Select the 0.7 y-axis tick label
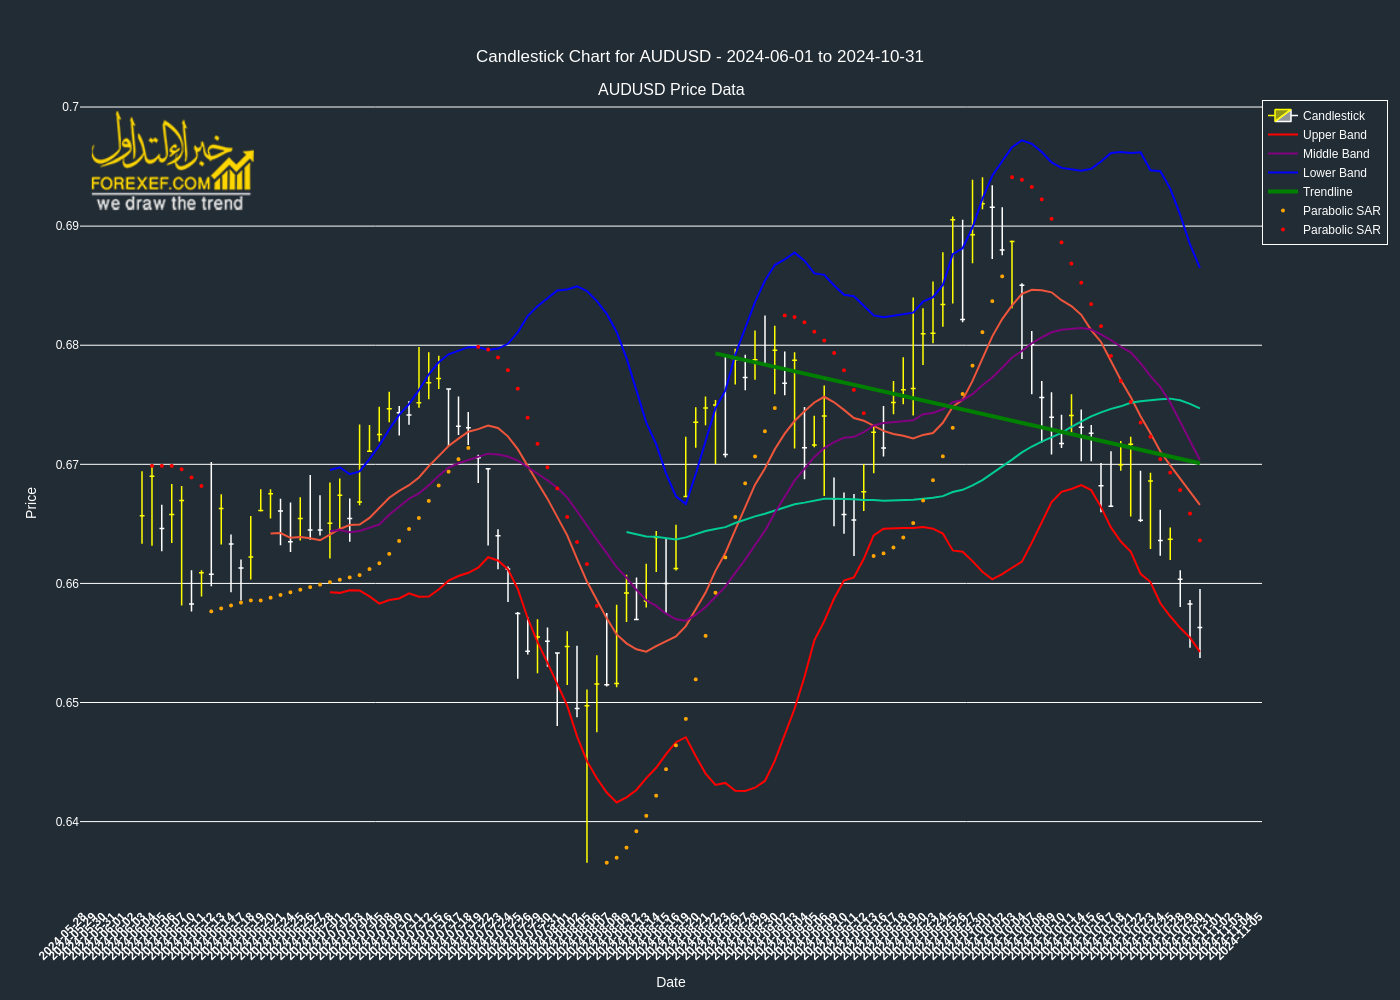This screenshot has width=1400, height=1000. 70,107
